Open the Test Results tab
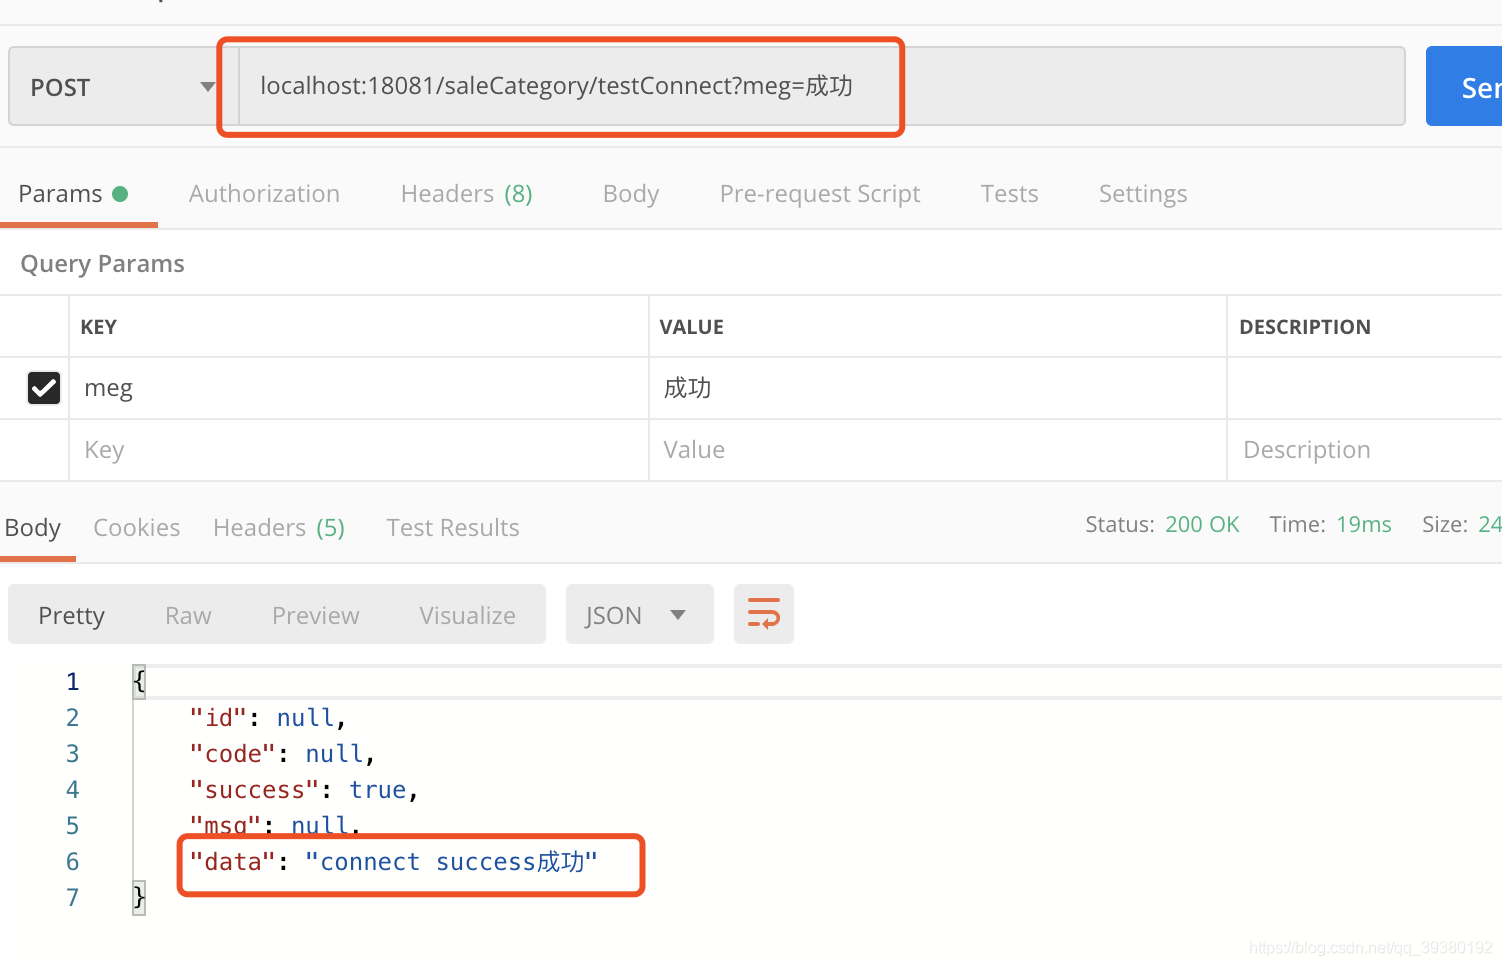This screenshot has height=966, width=1502. point(453,528)
